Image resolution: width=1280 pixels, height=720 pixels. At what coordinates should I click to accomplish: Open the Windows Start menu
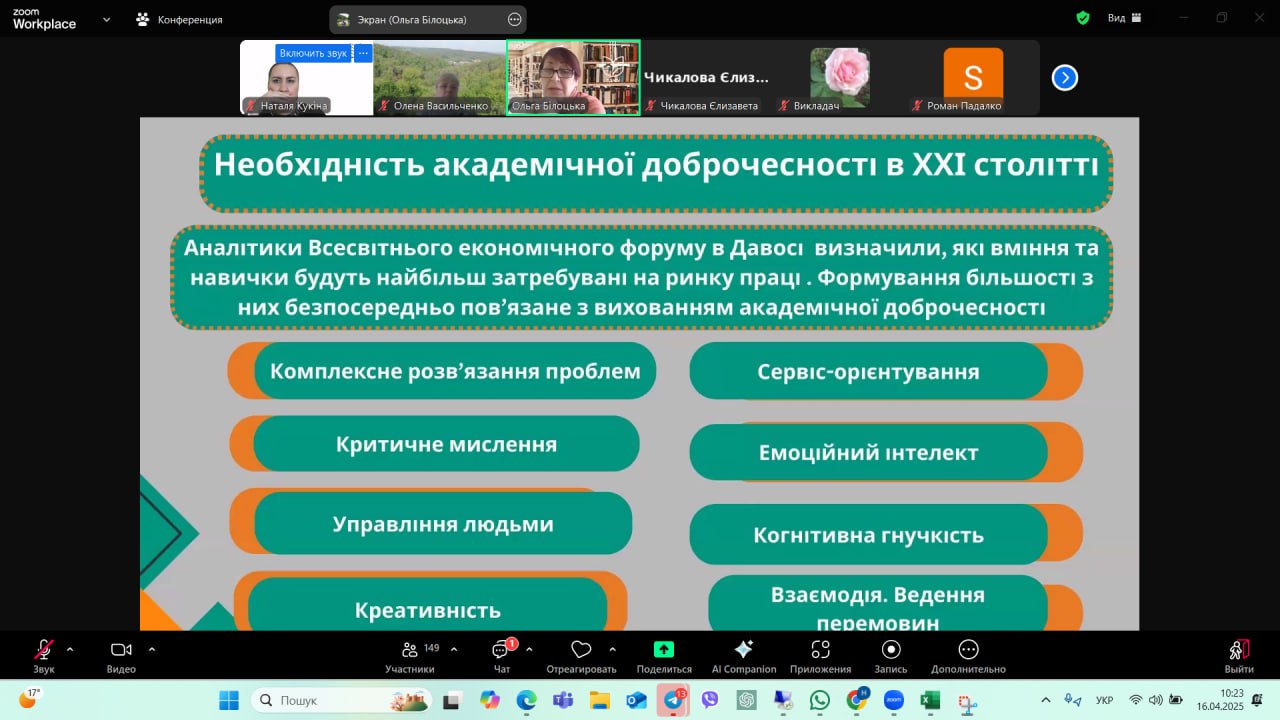coord(229,700)
